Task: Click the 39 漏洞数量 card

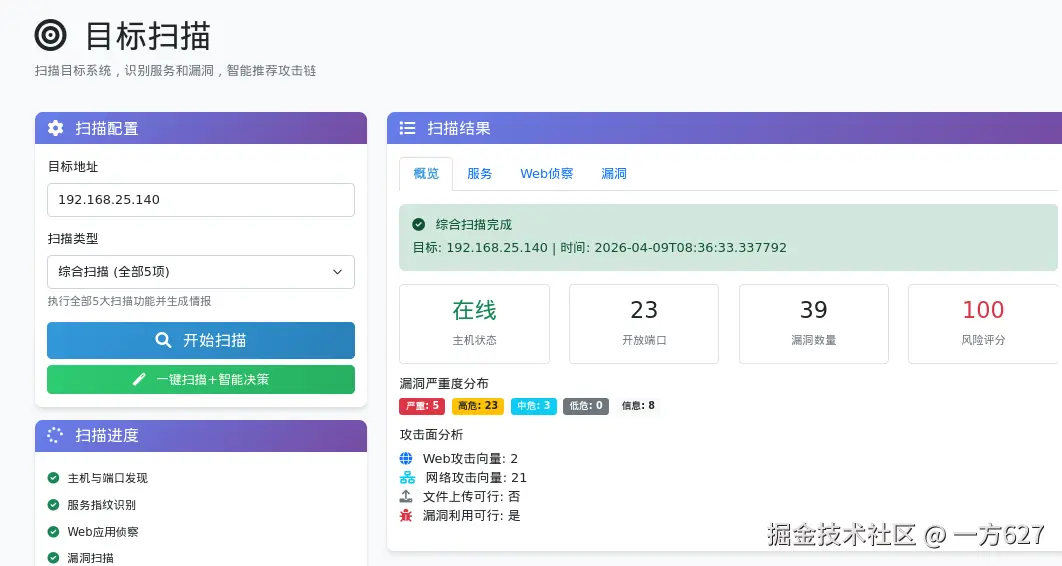Action: 813,324
